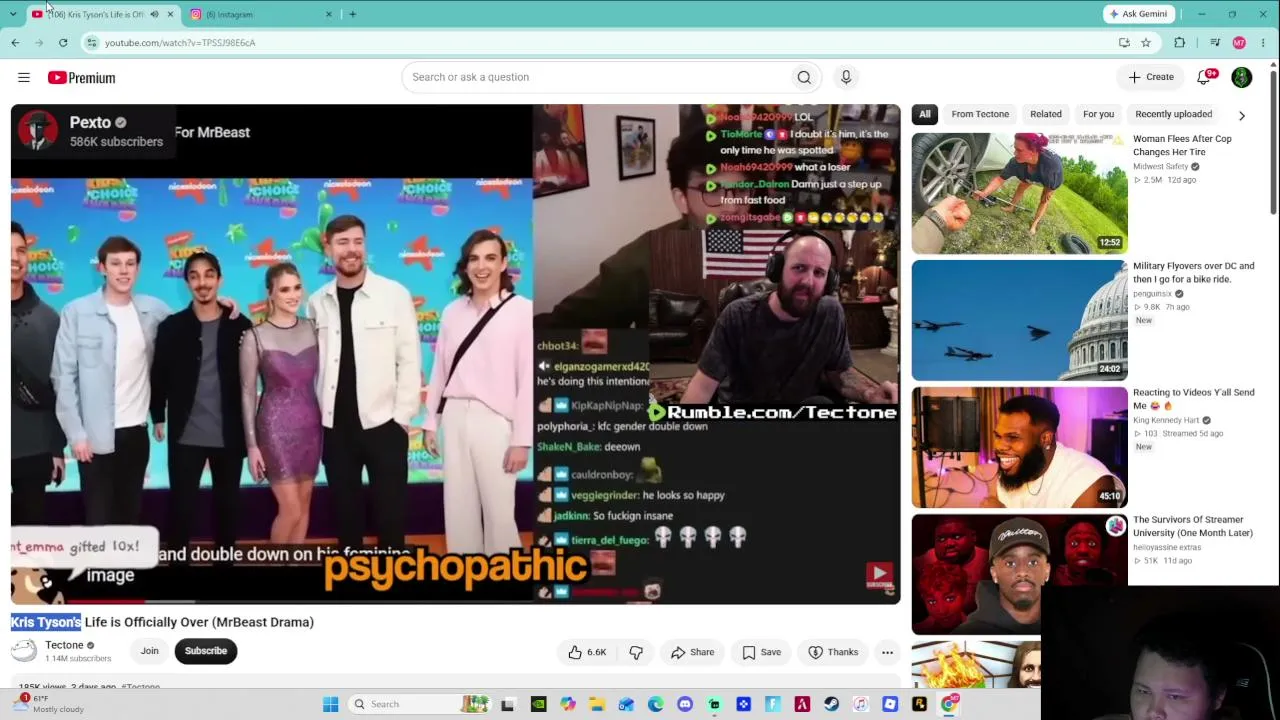Select the Recently uploaded chip

click(1174, 114)
